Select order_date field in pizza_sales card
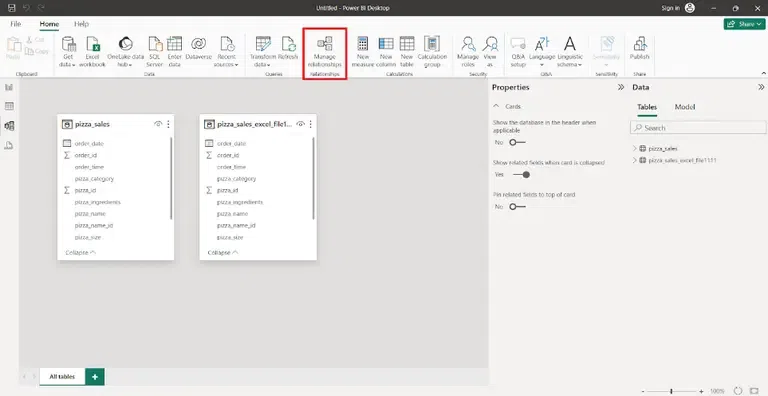 (x=89, y=144)
